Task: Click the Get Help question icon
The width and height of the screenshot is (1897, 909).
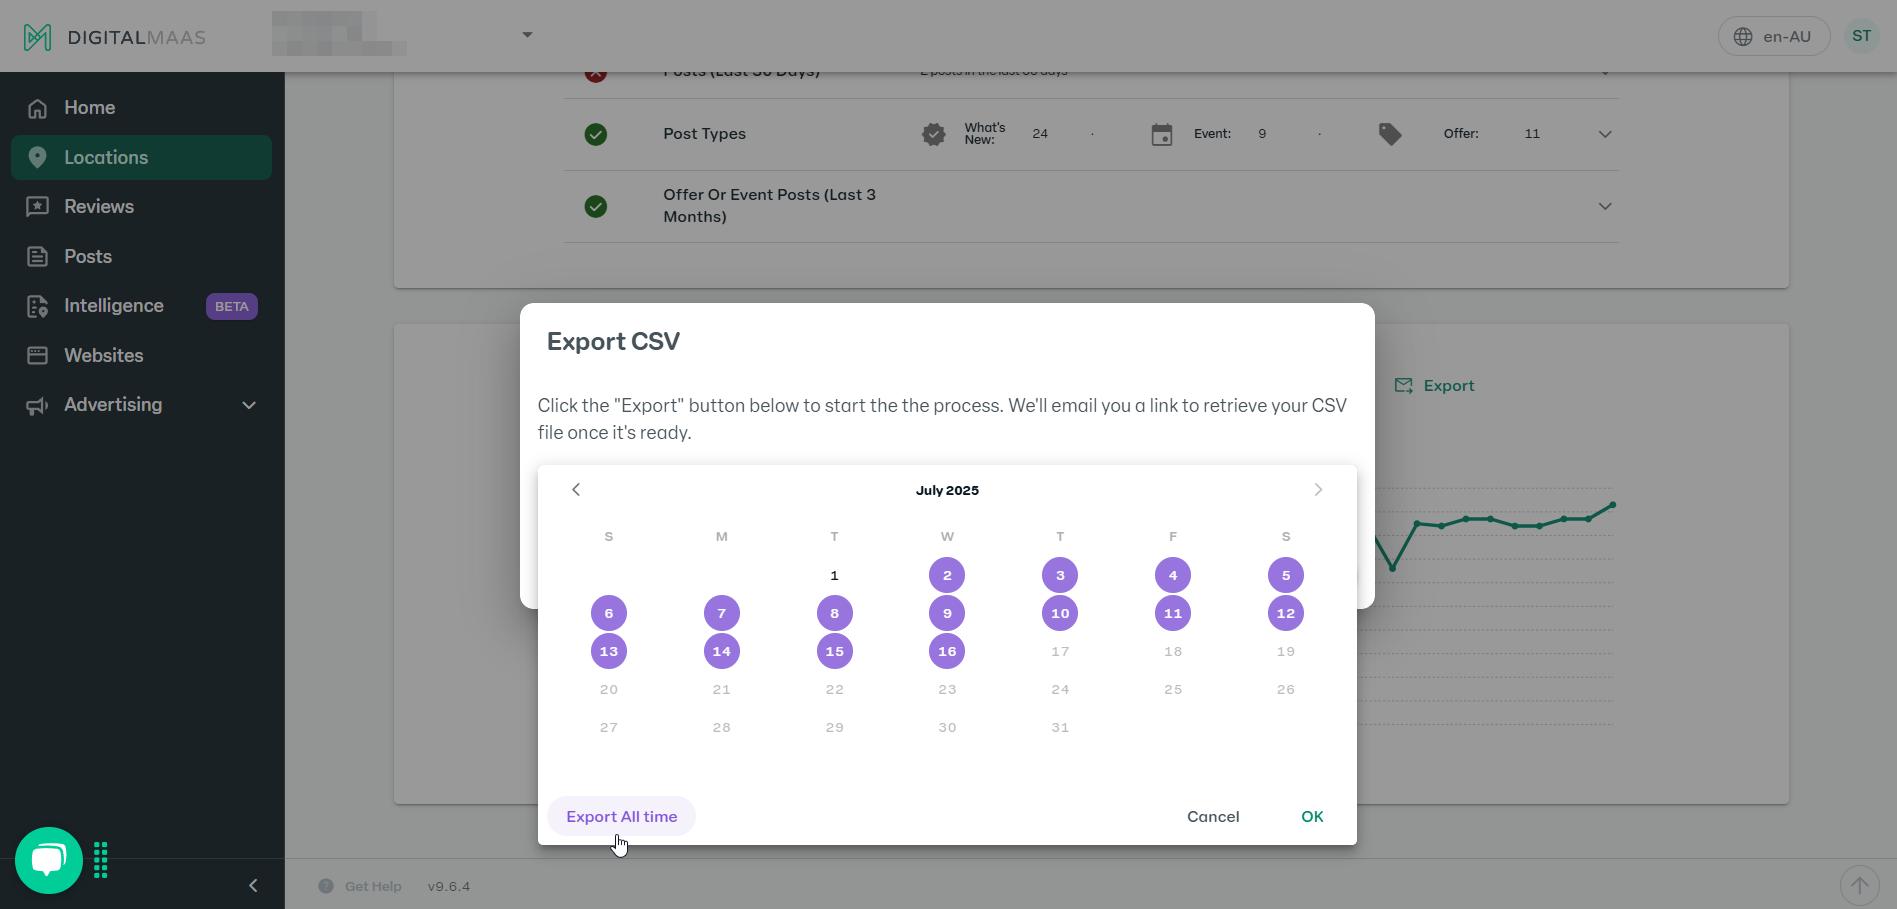Action: click(326, 886)
